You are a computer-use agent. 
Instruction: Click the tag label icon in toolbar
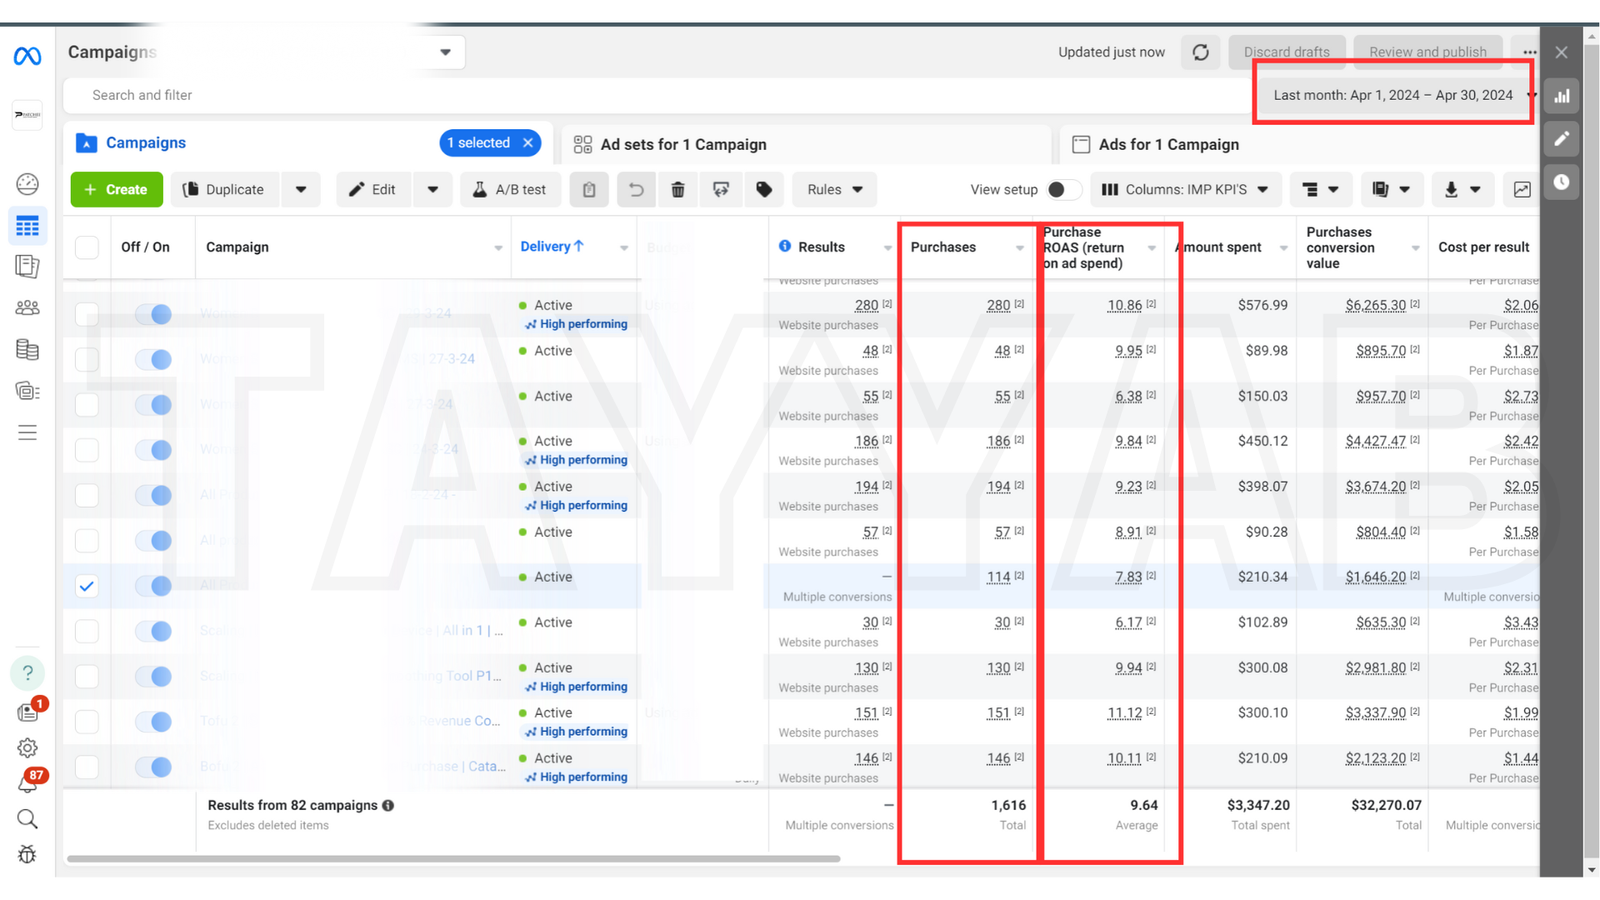tap(764, 189)
